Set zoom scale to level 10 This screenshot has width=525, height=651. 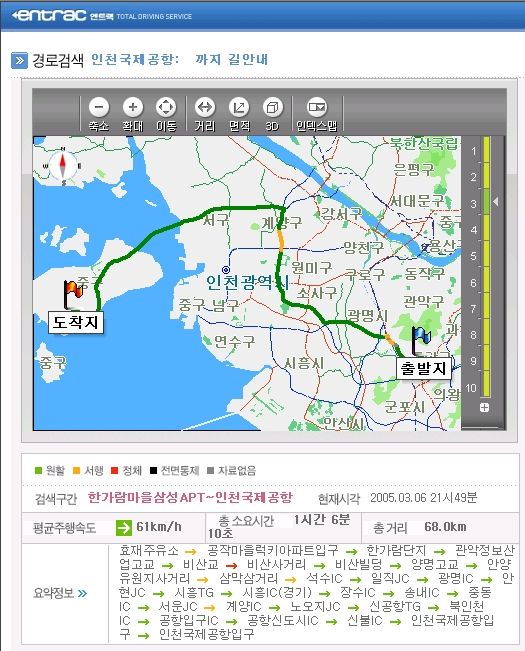click(x=471, y=388)
